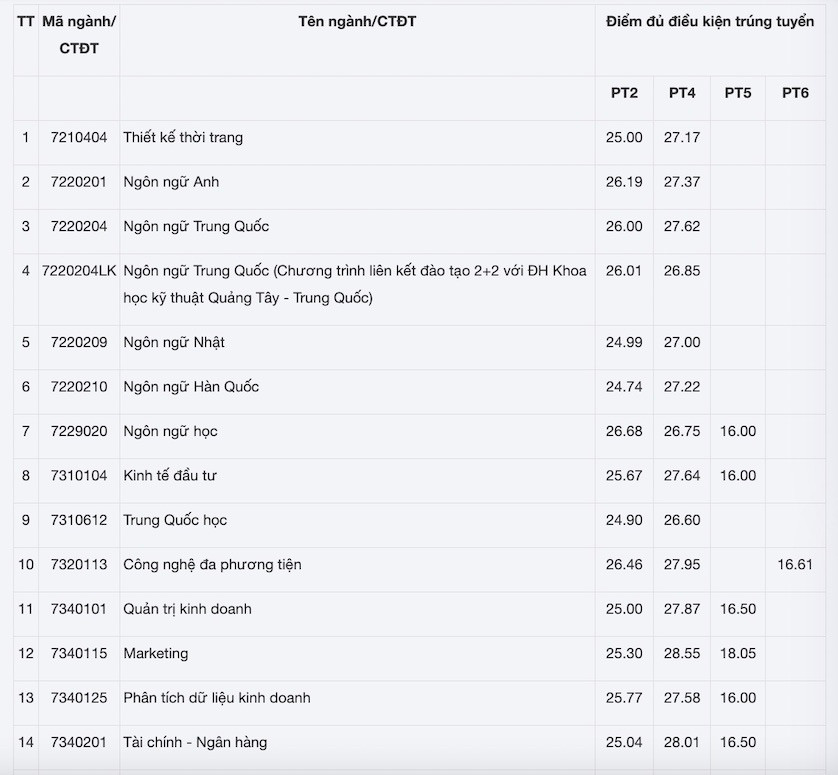Select the 'Kinh tế đầu tư' major name
The image size is (838, 775).
pyautogui.click(x=170, y=476)
